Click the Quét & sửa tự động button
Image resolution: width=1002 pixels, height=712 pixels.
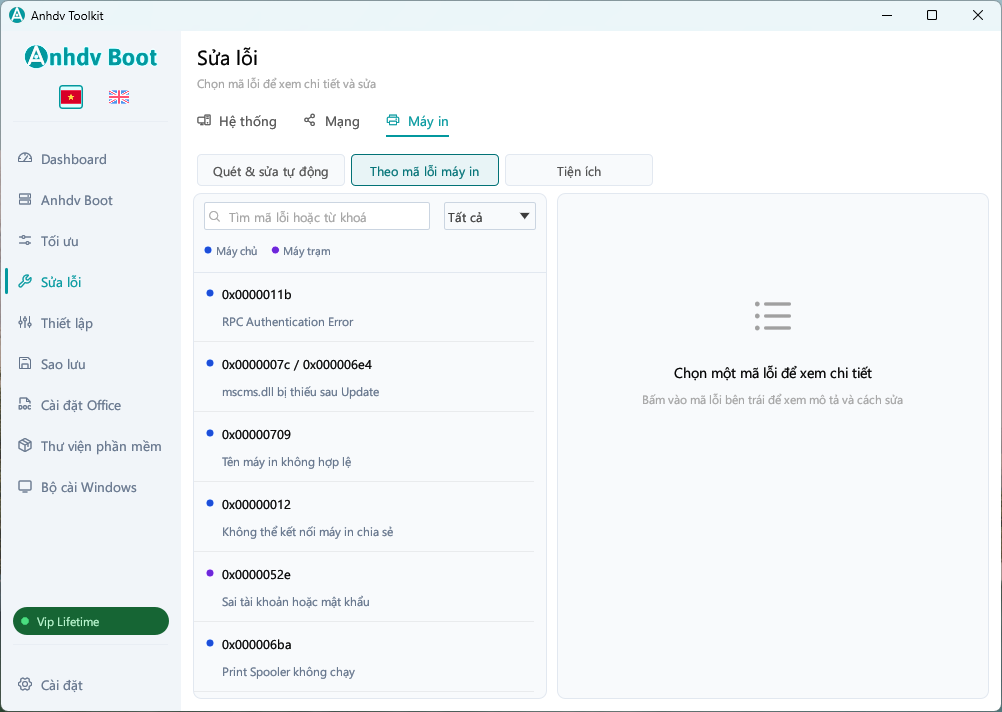point(270,171)
